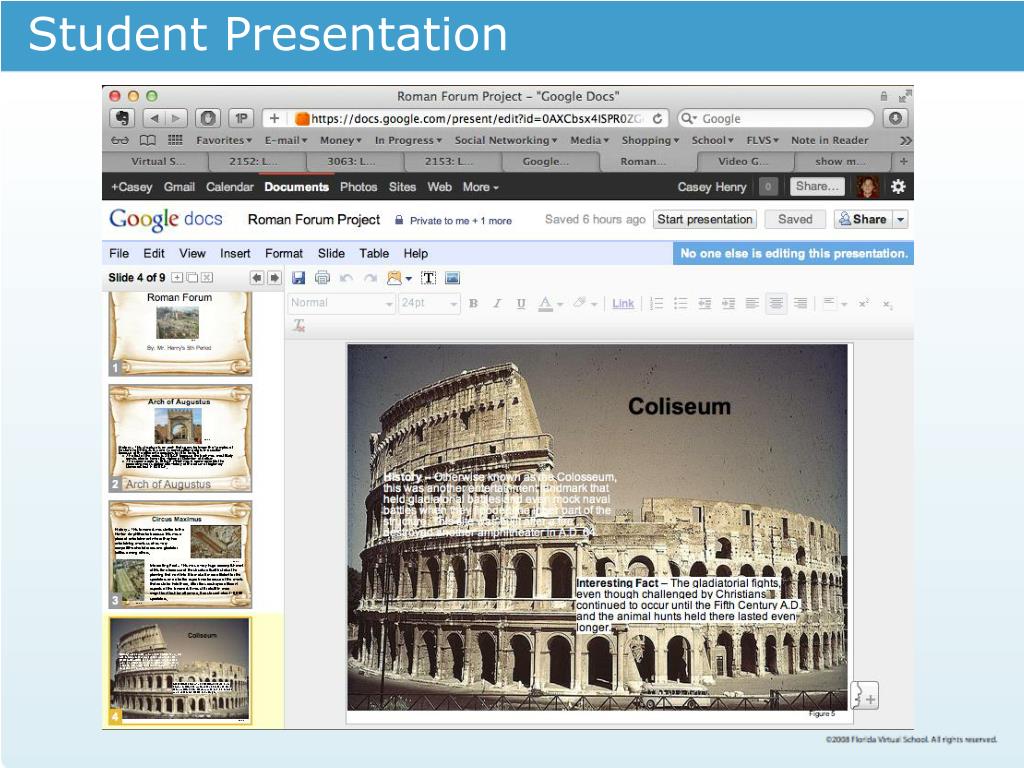
Task: Open the Reading List glasses icon
Action: click(120, 140)
